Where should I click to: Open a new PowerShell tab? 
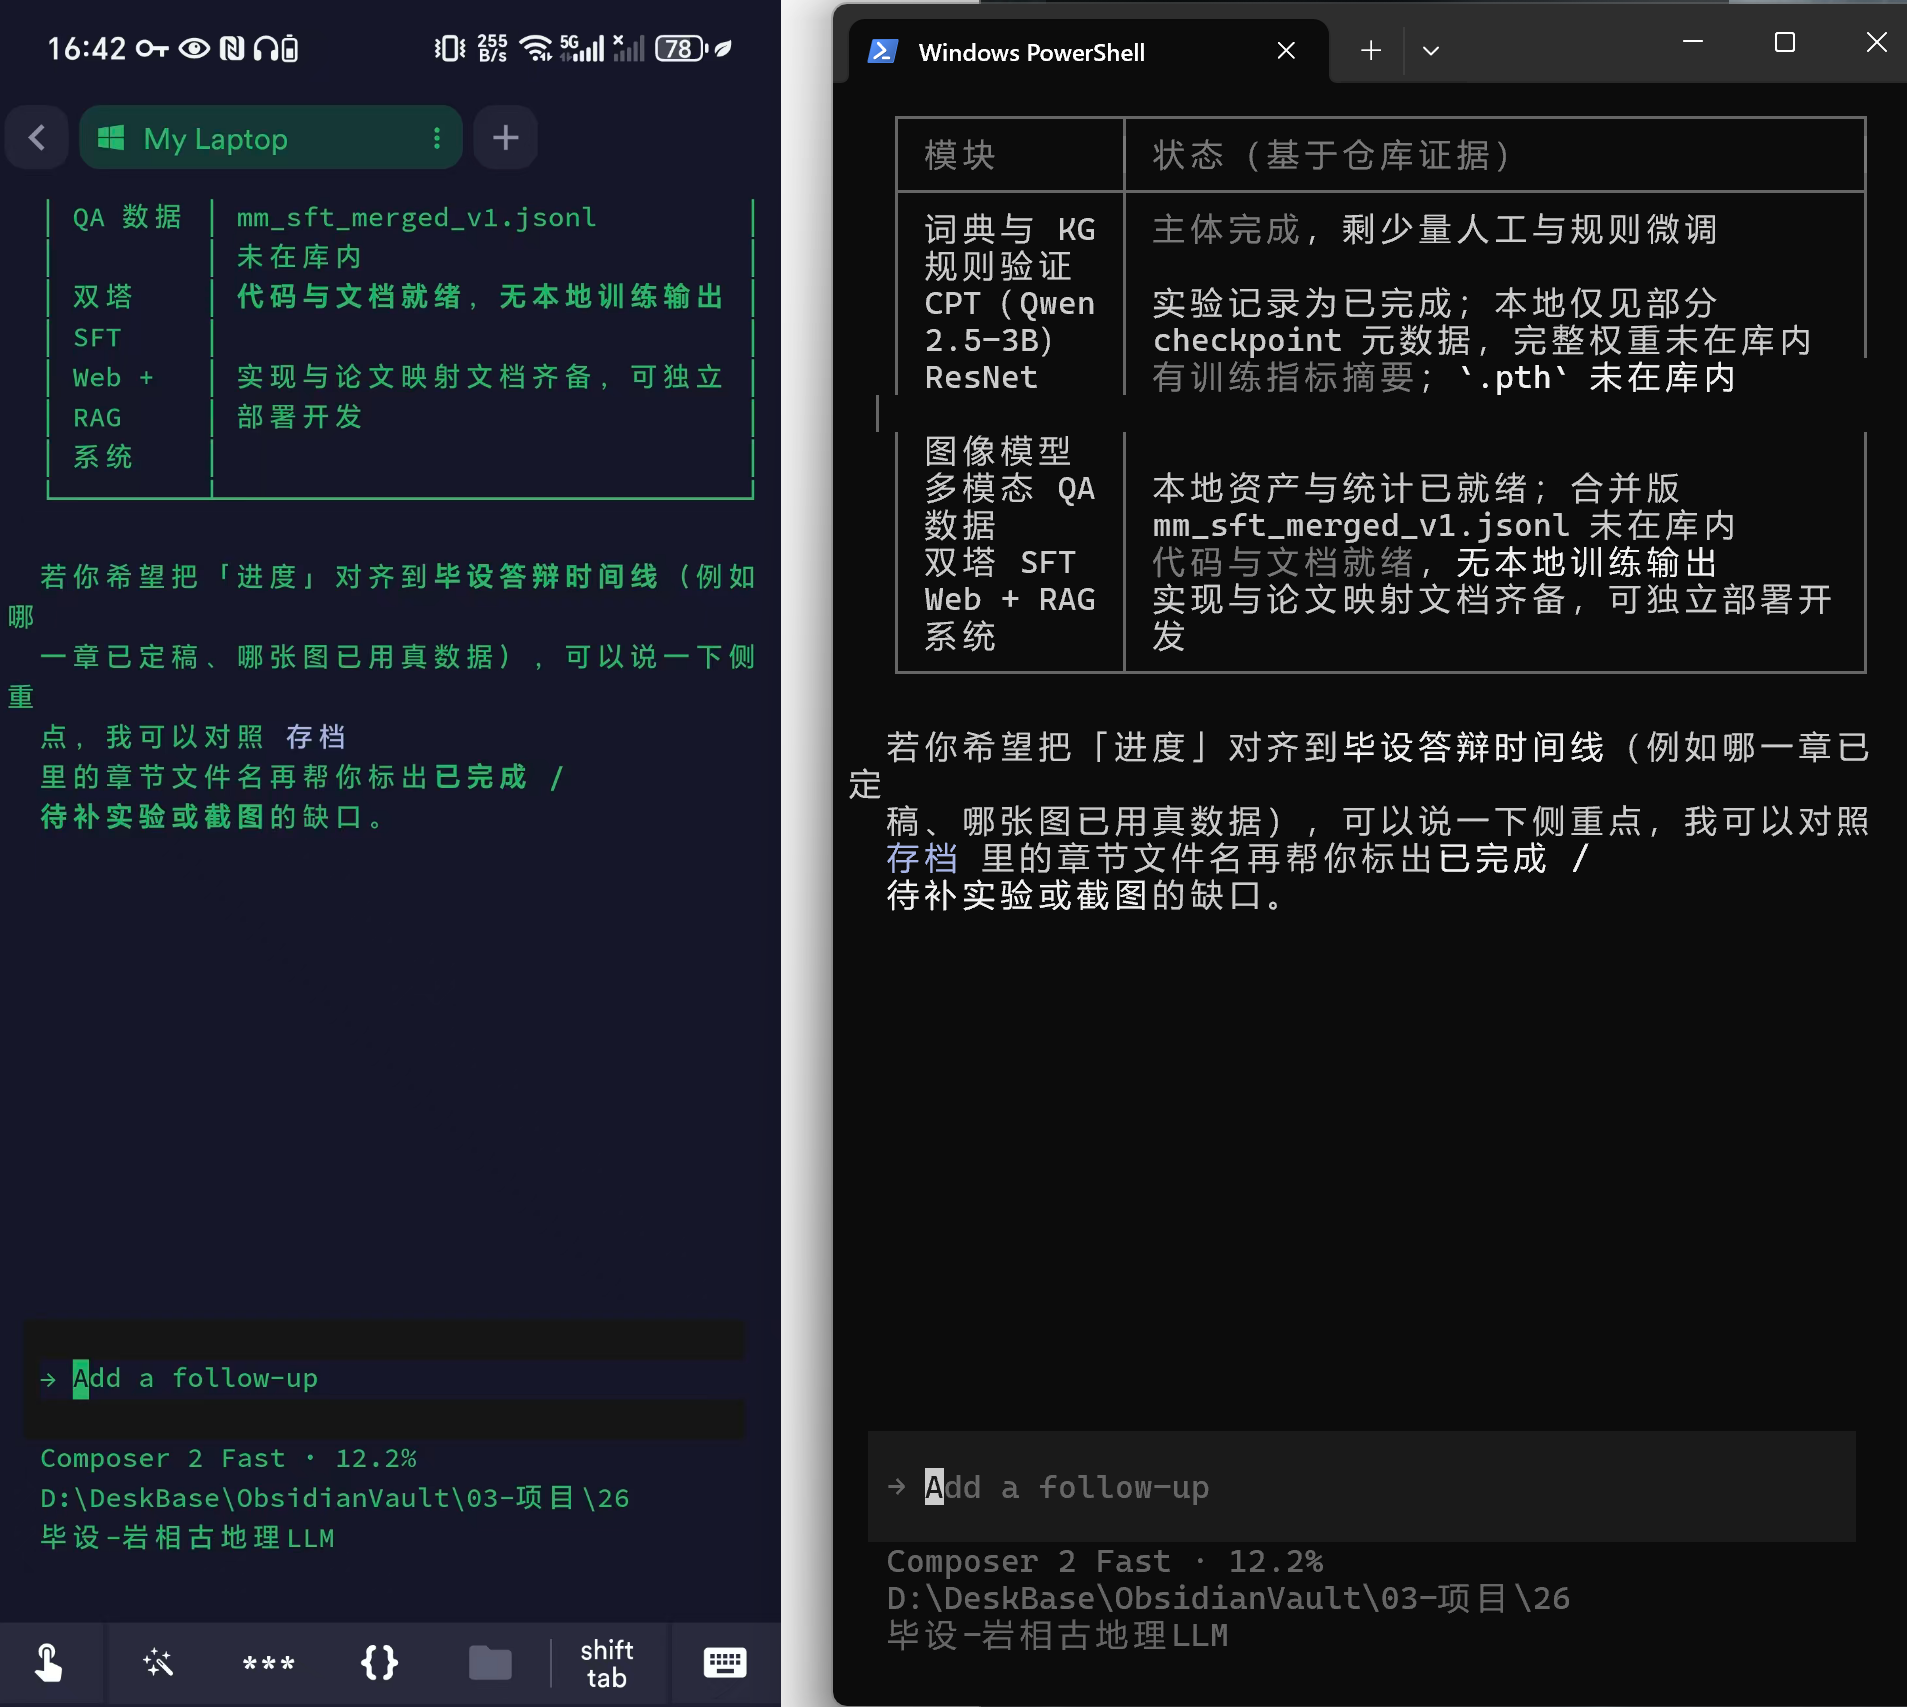click(1371, 51)
